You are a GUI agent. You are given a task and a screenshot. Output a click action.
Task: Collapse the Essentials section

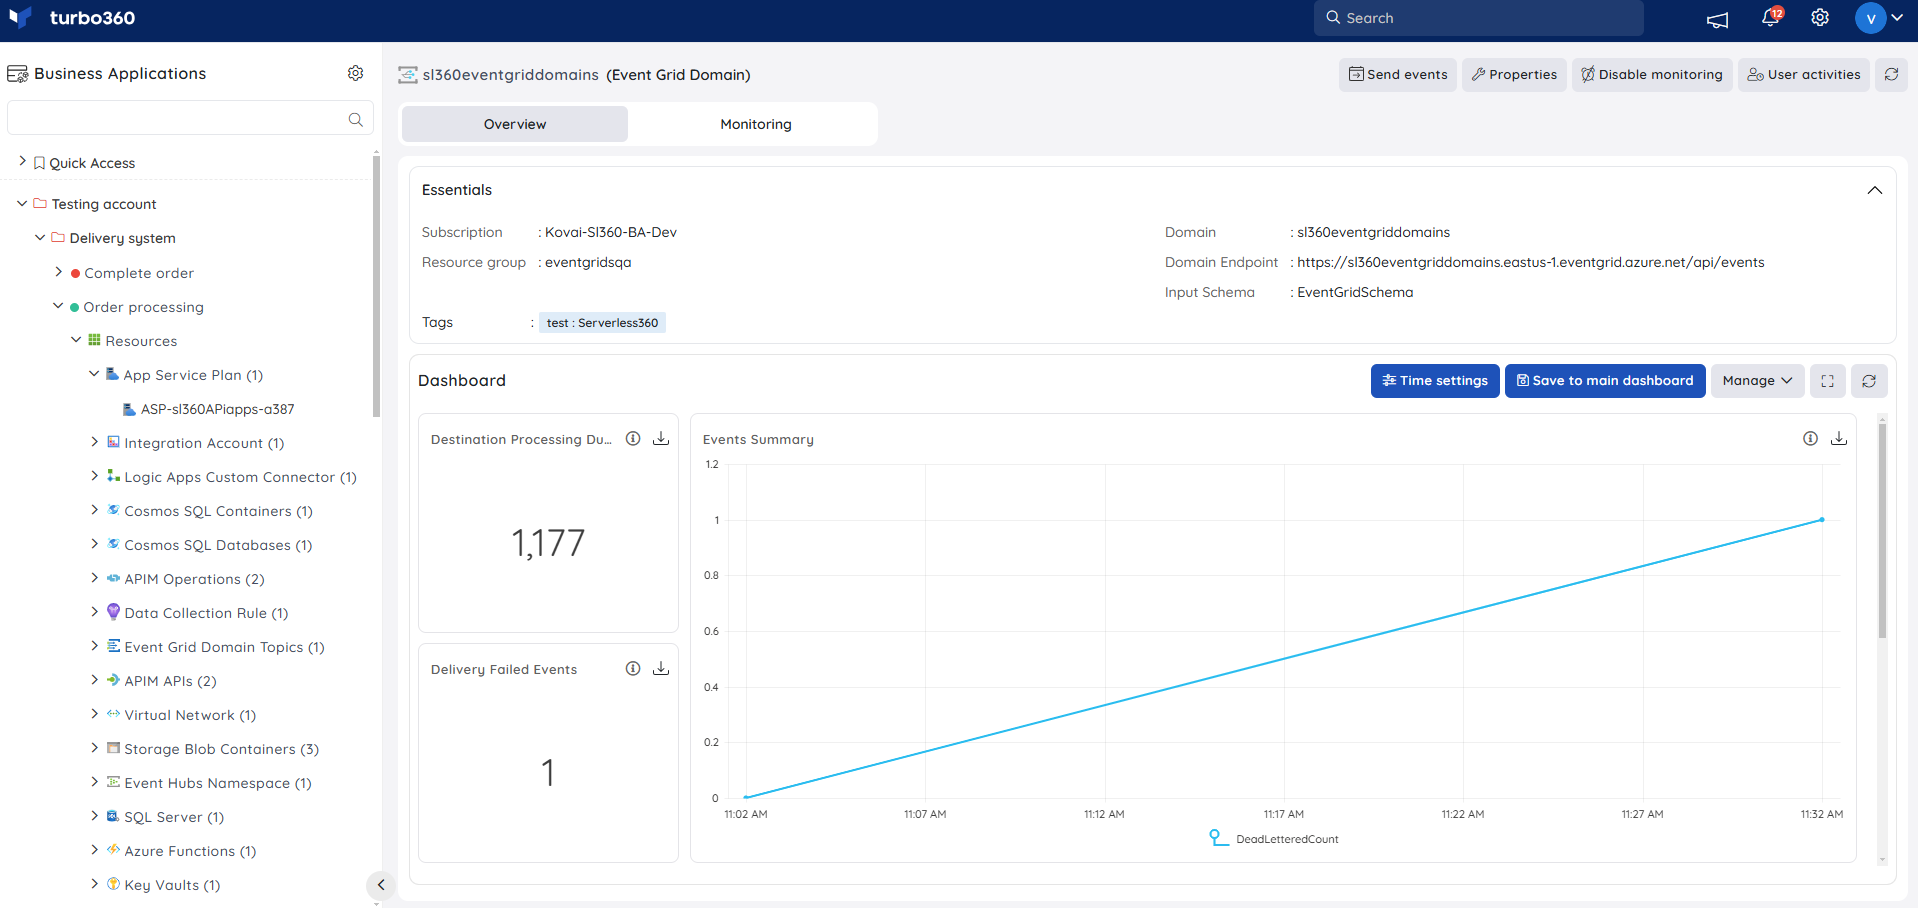pyautogui.click(x=1874, y=190)
